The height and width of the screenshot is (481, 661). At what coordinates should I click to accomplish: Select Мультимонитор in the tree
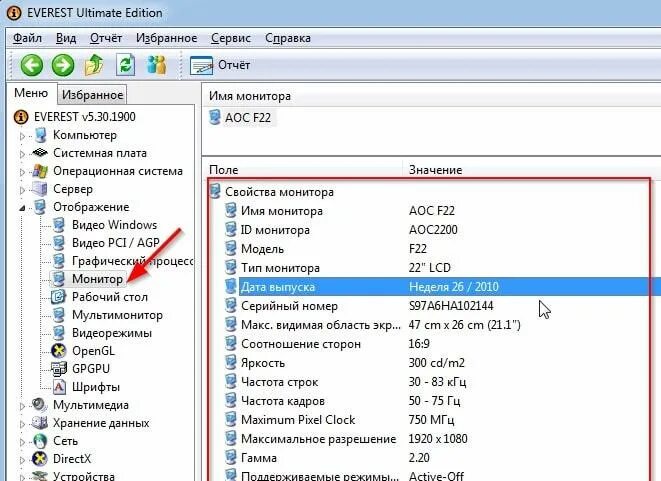(117, 315)
